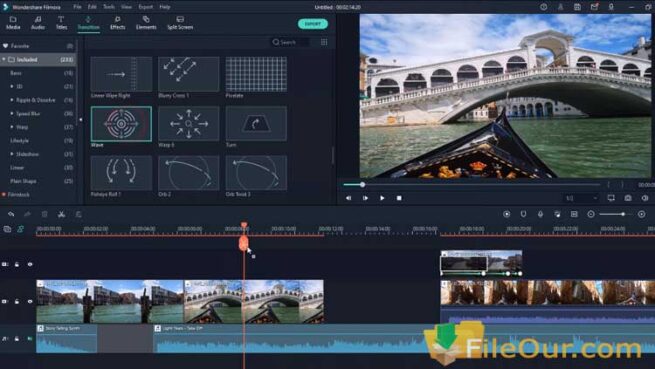This screenshot has width=655, height=369.
Task: Click the Export button
Action: tap(312, 24)
